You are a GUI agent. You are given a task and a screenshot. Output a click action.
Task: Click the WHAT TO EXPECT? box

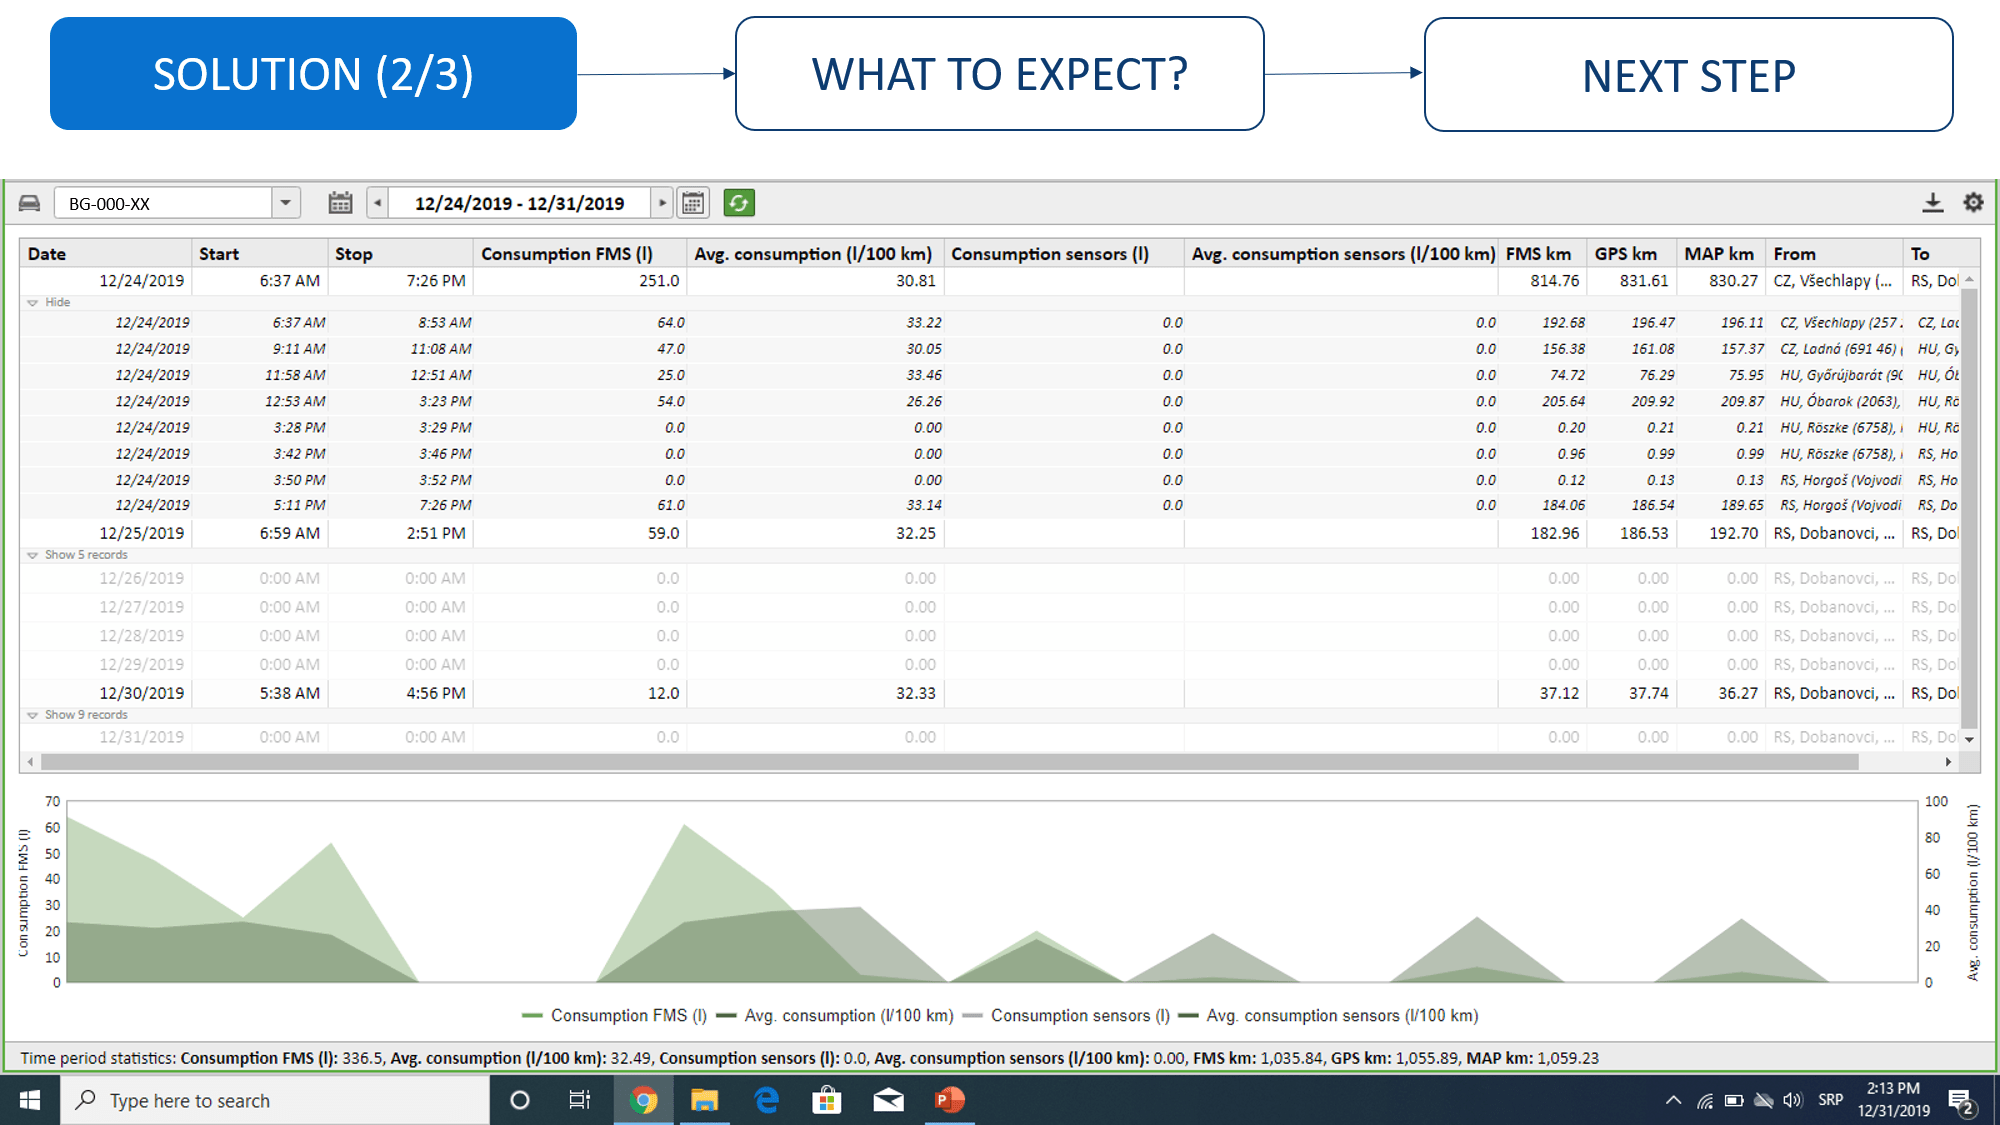click(999, 74)
